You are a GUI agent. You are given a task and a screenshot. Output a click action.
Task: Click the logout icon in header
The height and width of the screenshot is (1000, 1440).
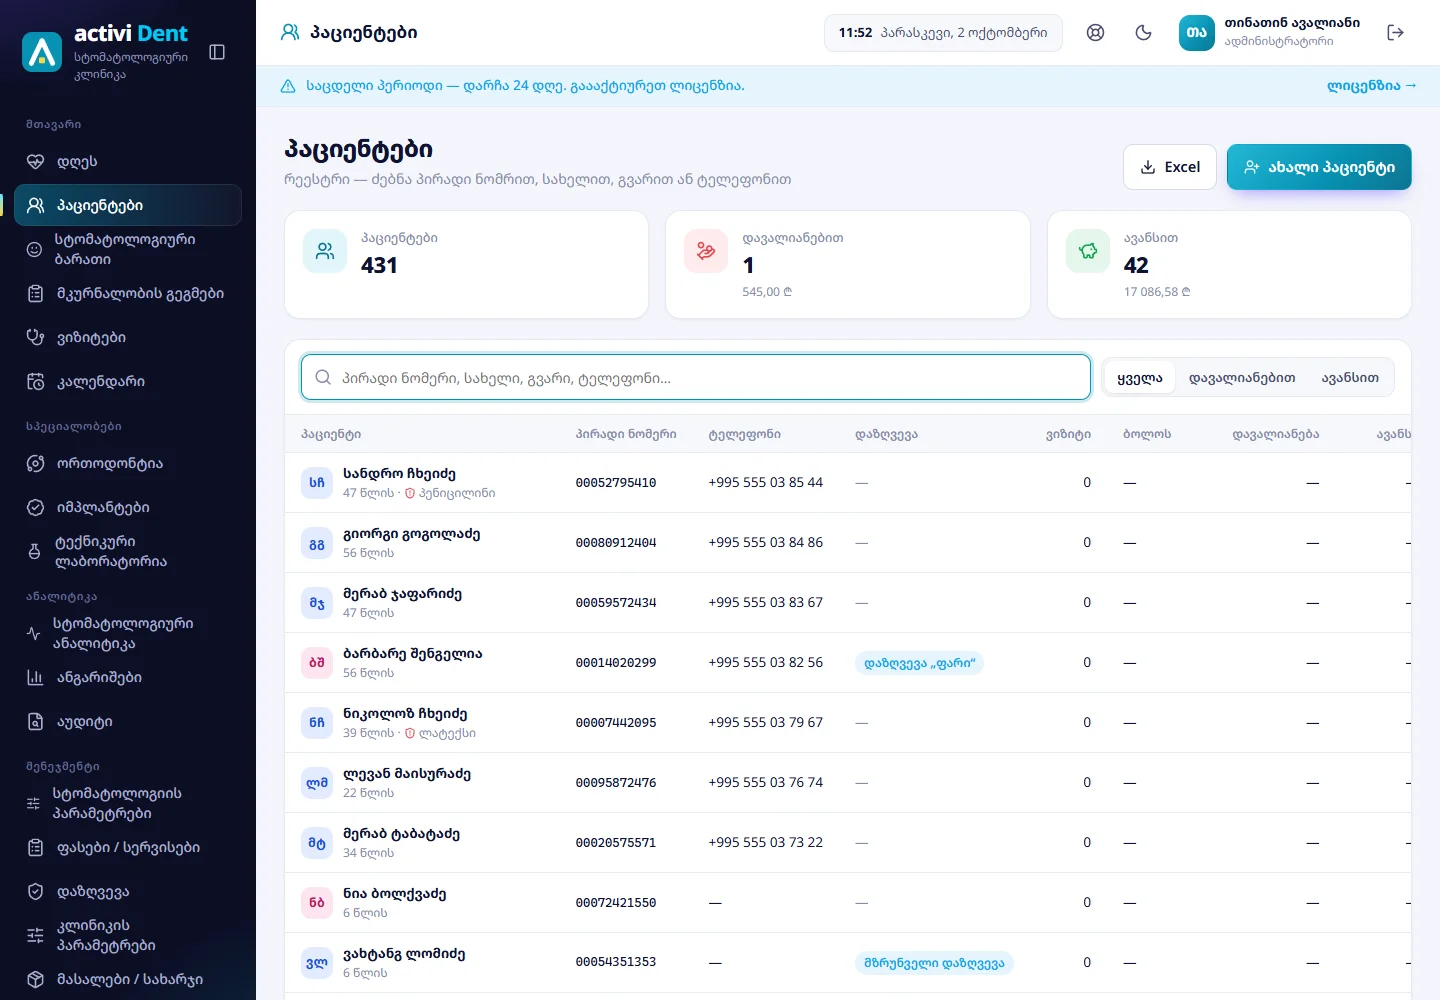tap(1396, 33)
